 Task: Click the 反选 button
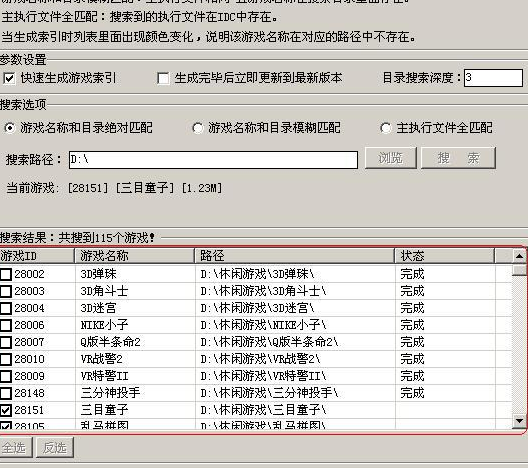pyautogui.click(x=55, y=447)
